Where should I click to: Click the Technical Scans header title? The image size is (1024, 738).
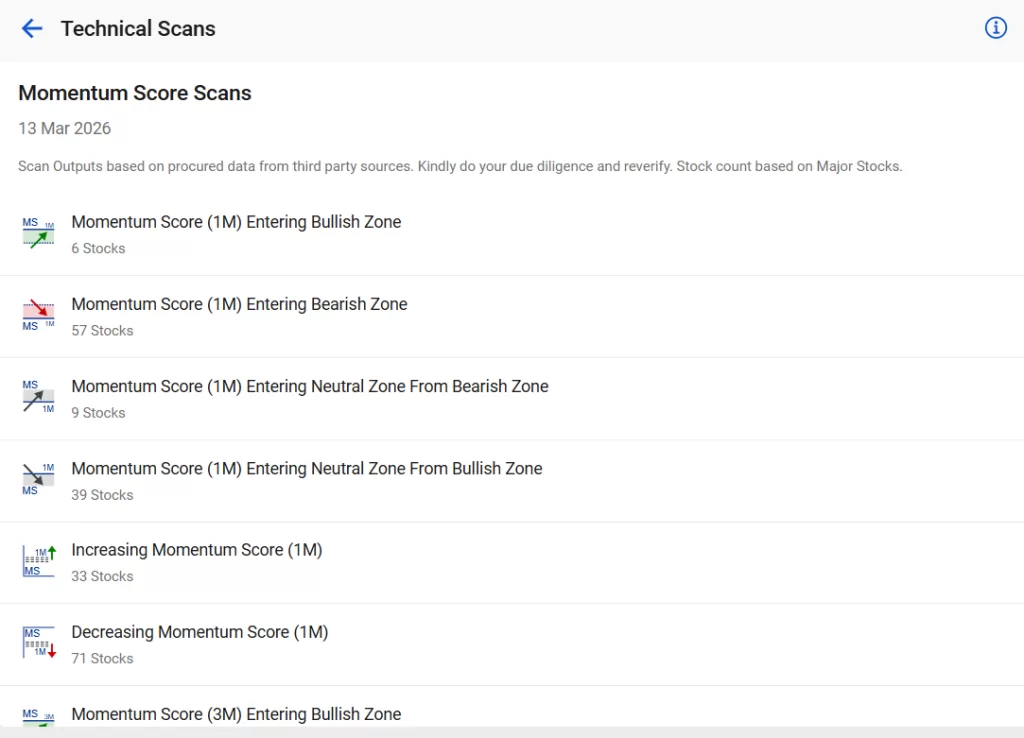[x=138, y=29]
